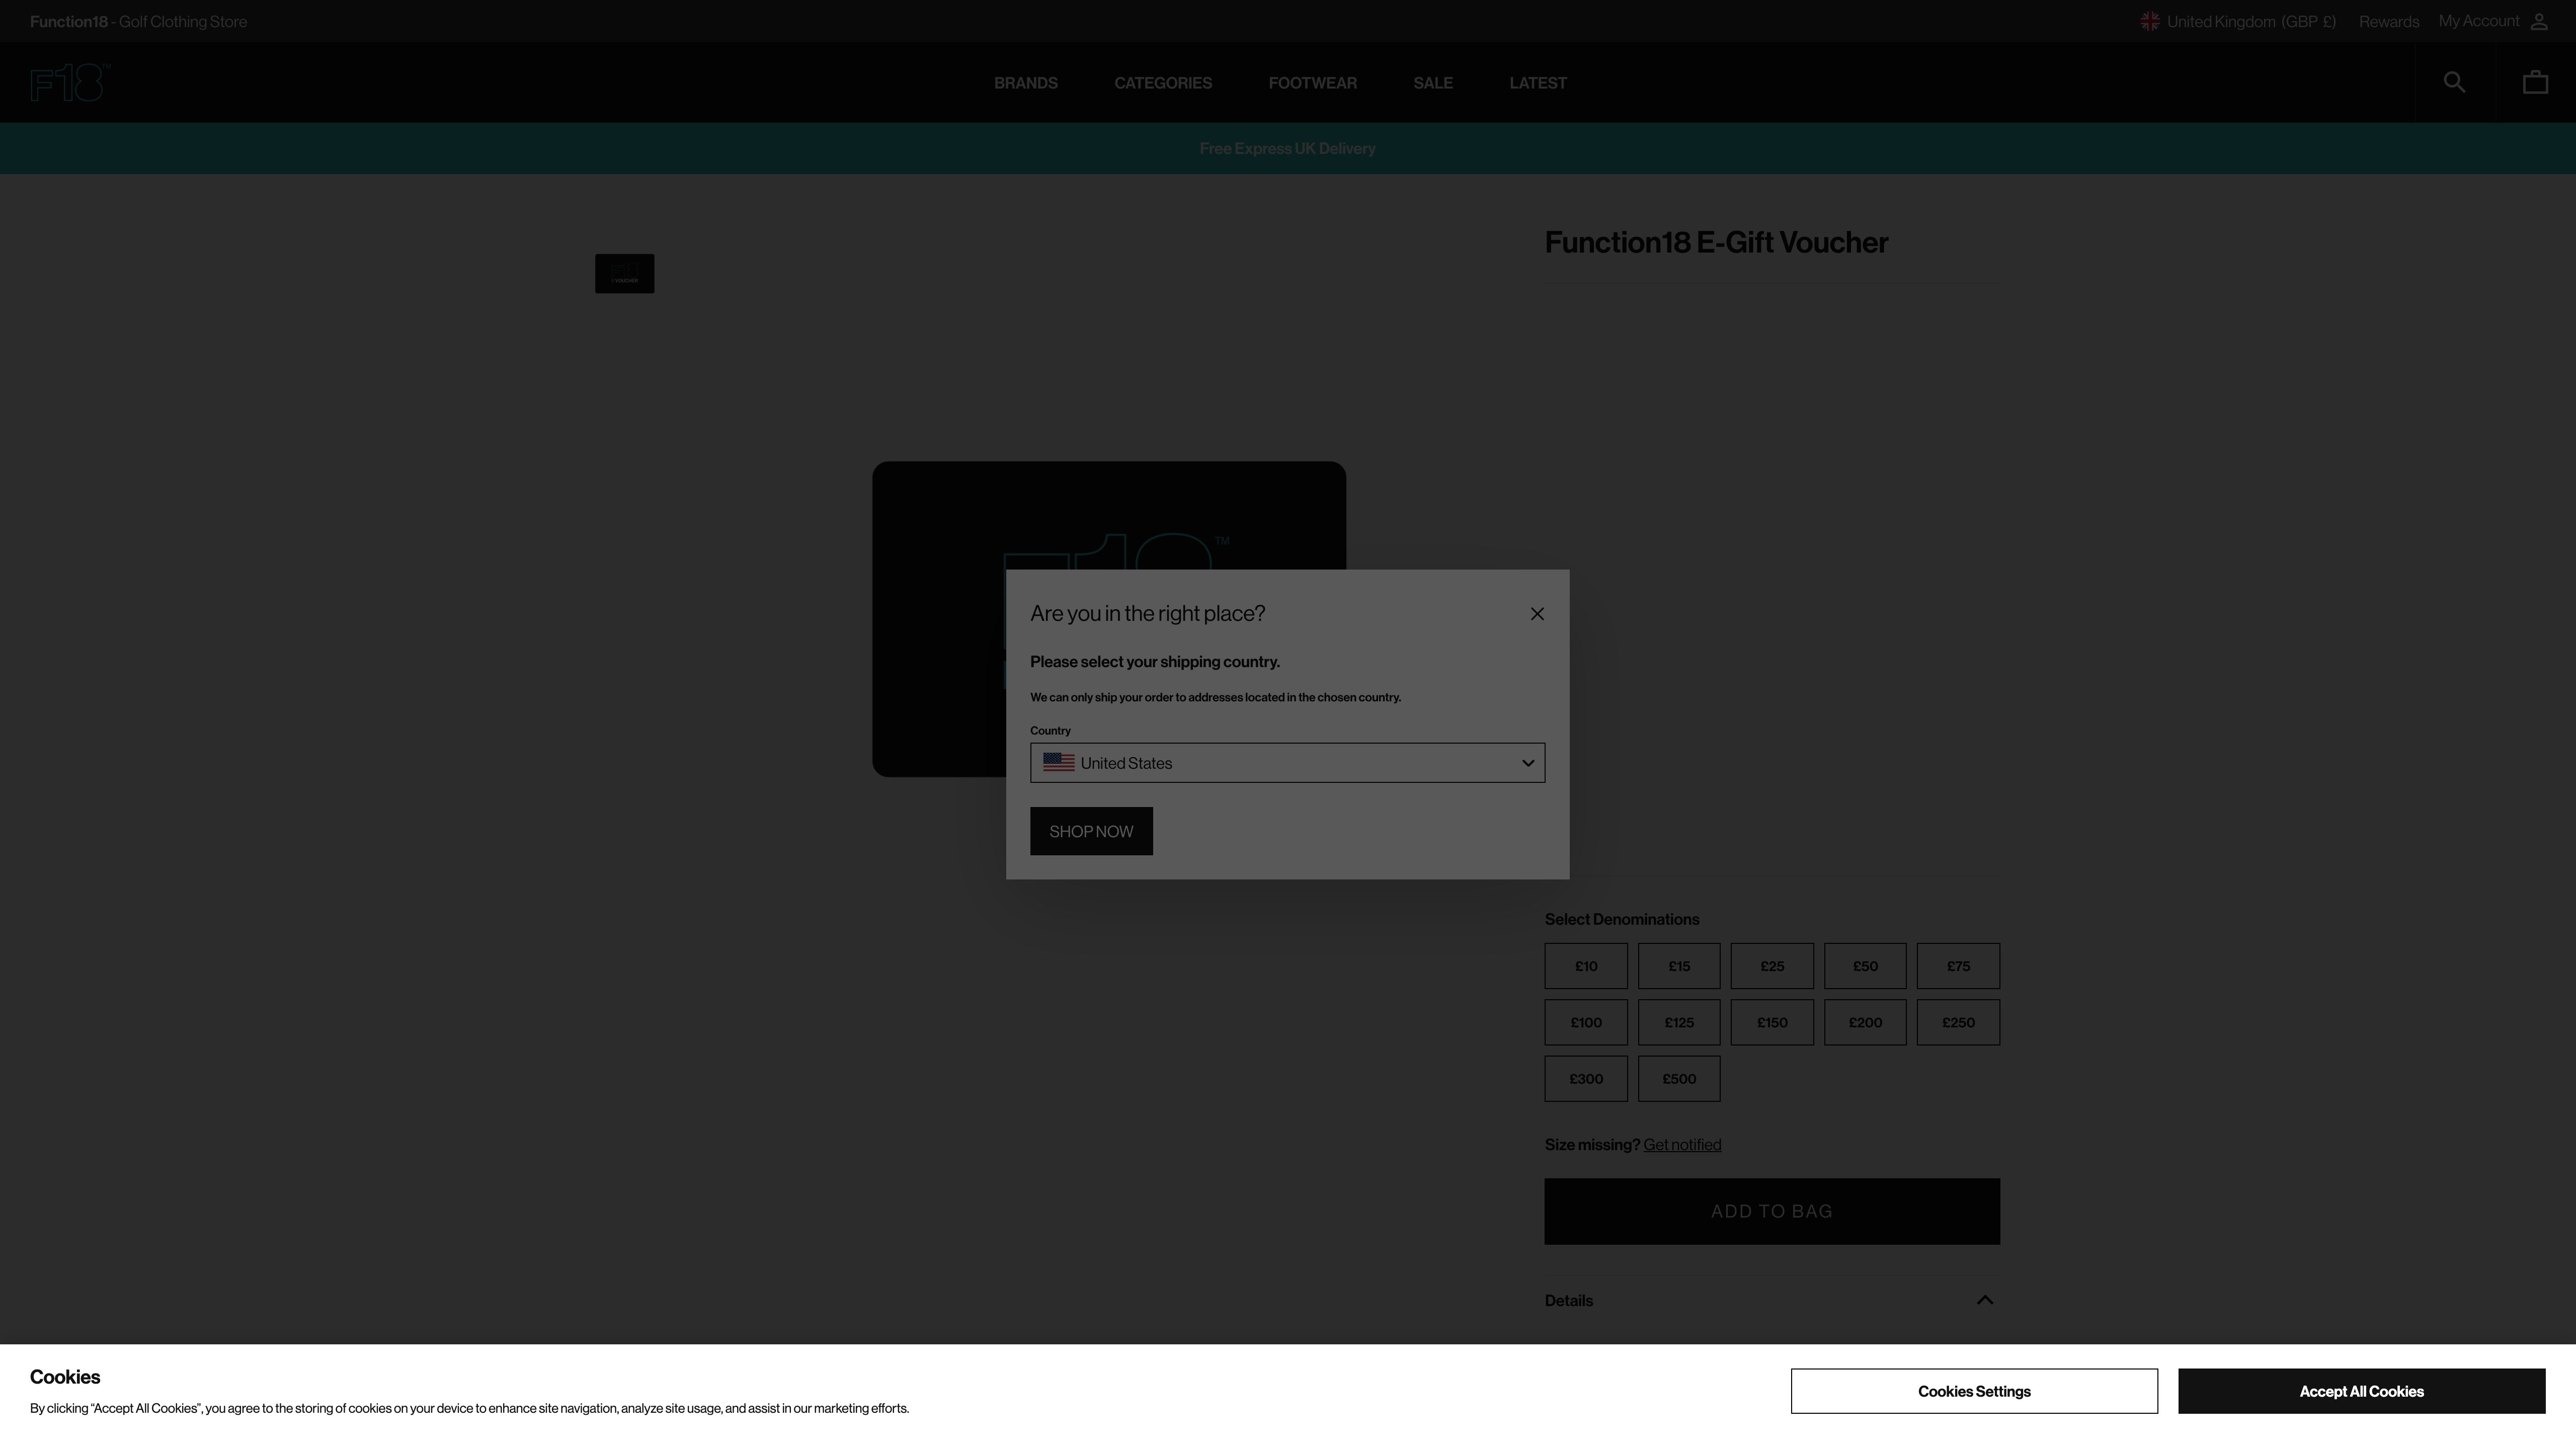Switch to the SALE section

click(x=1433, y=82)
